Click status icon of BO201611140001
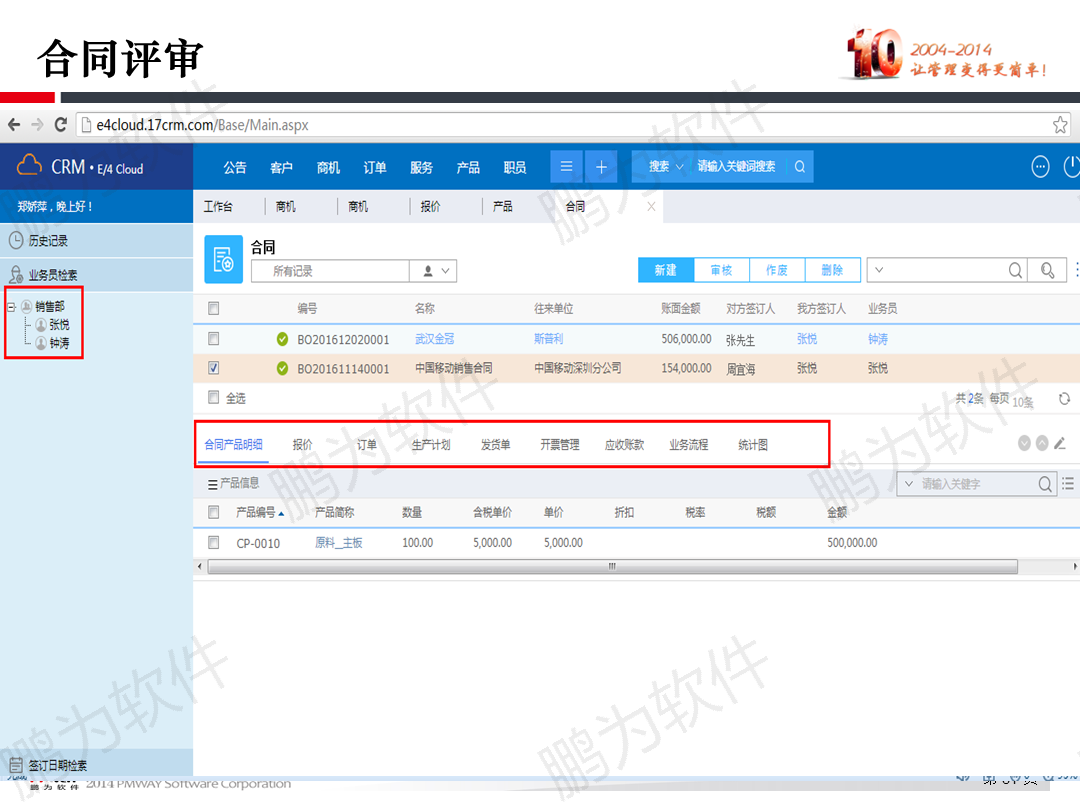This screenshot has height=810, width=1080. click(282, 368)
